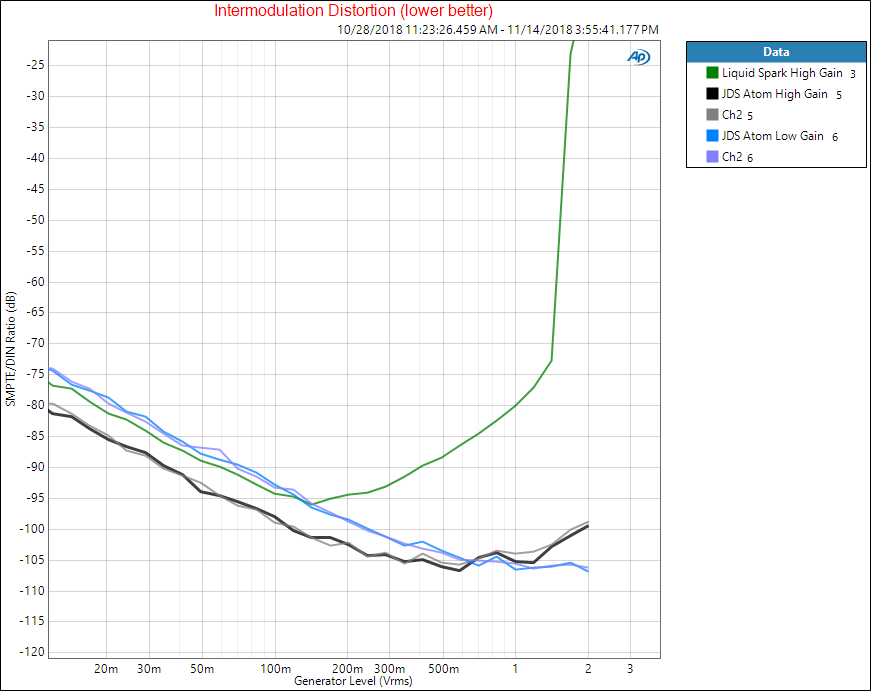Click the '5' index after JDS Atom High Gain
The height and width of the screenshot is (691, 871).
coord(839,95)
